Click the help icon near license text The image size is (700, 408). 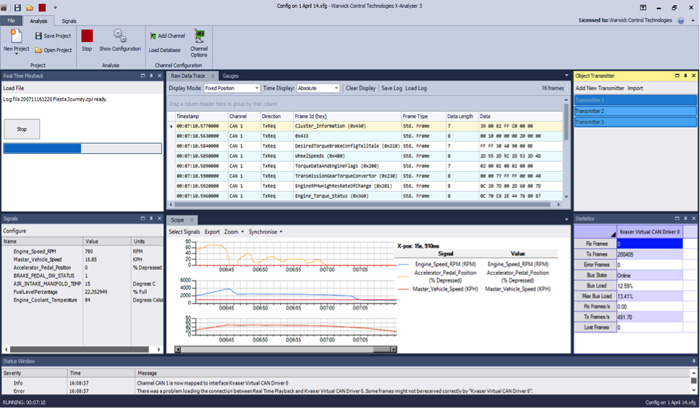click(681, 21)
